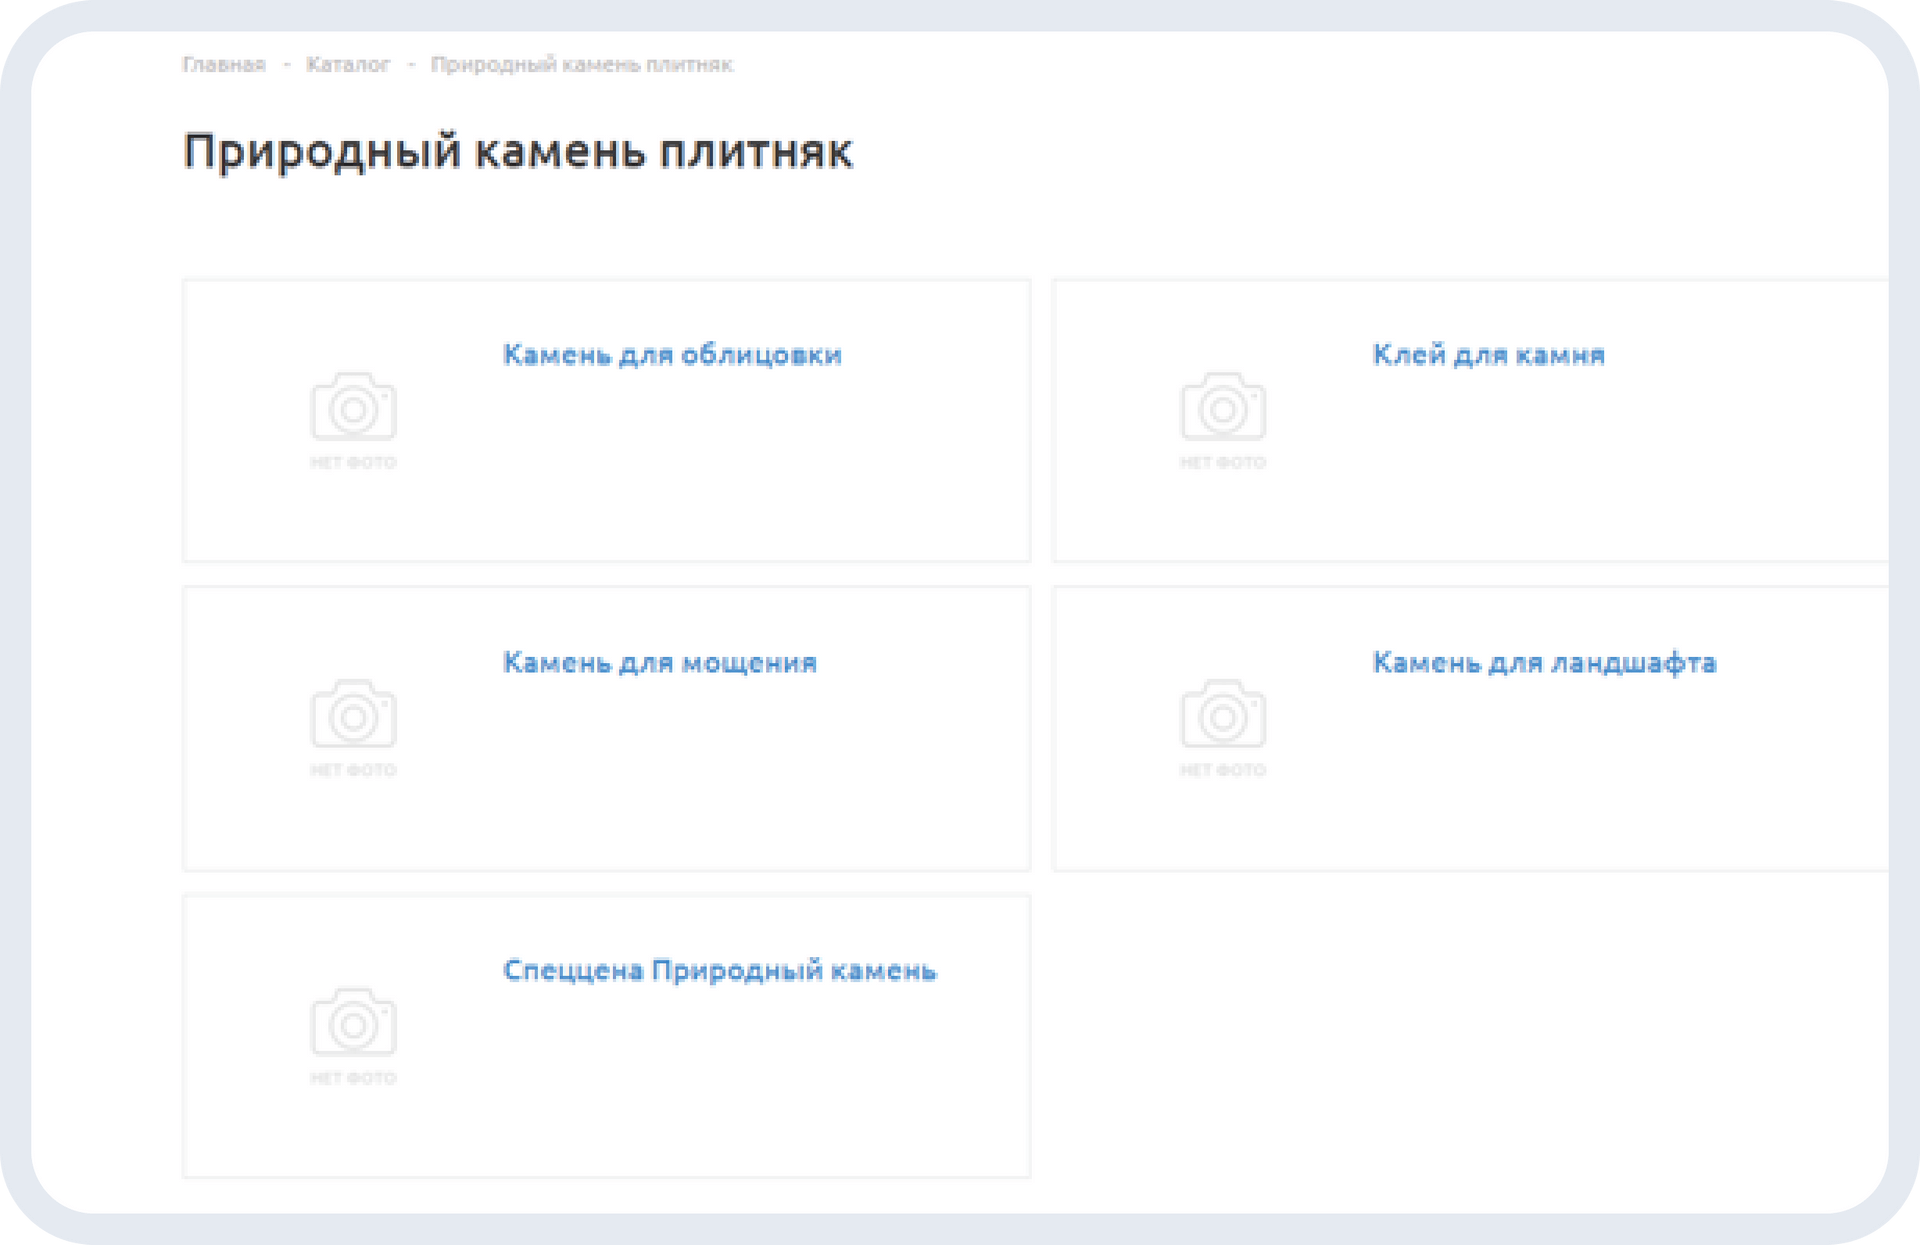The image size is (1920, 1245).
Task: Click camera placeholder icon for Спеццена Природный камень
Action: coord(353,1021)
